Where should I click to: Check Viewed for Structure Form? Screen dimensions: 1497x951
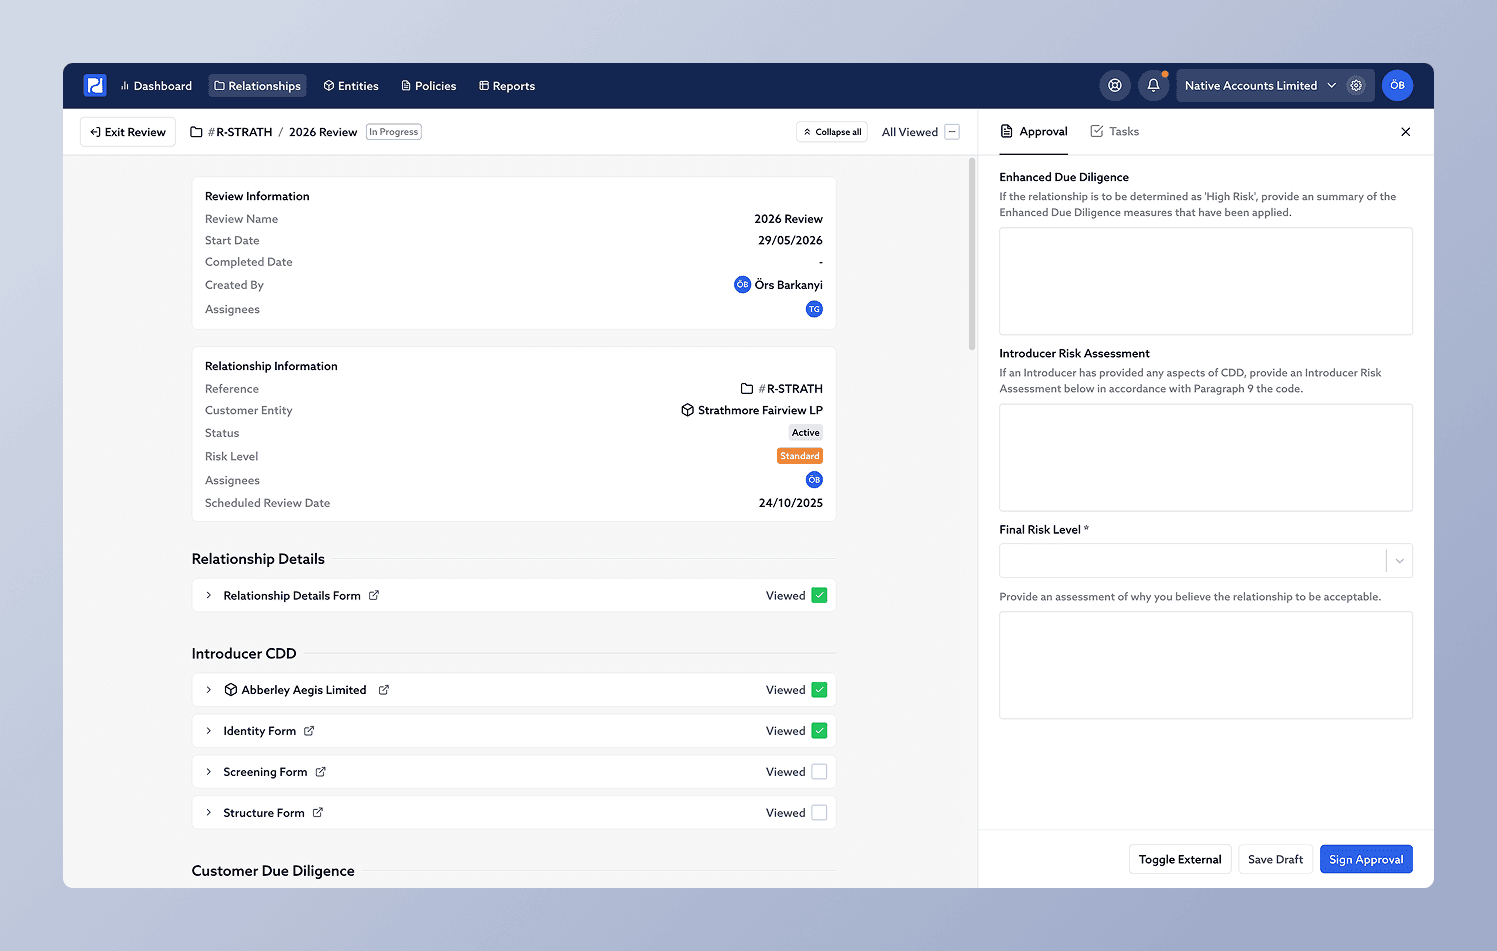820,813
